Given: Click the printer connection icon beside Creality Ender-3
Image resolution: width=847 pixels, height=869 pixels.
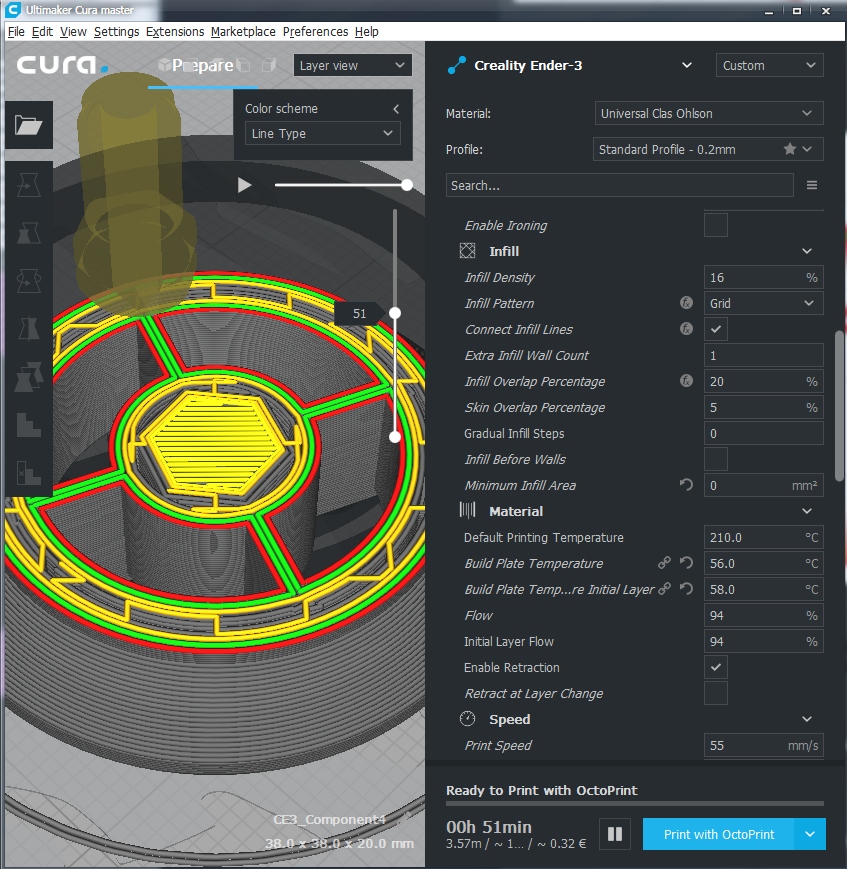Looking at the screenshot, I should pos(457,65).
